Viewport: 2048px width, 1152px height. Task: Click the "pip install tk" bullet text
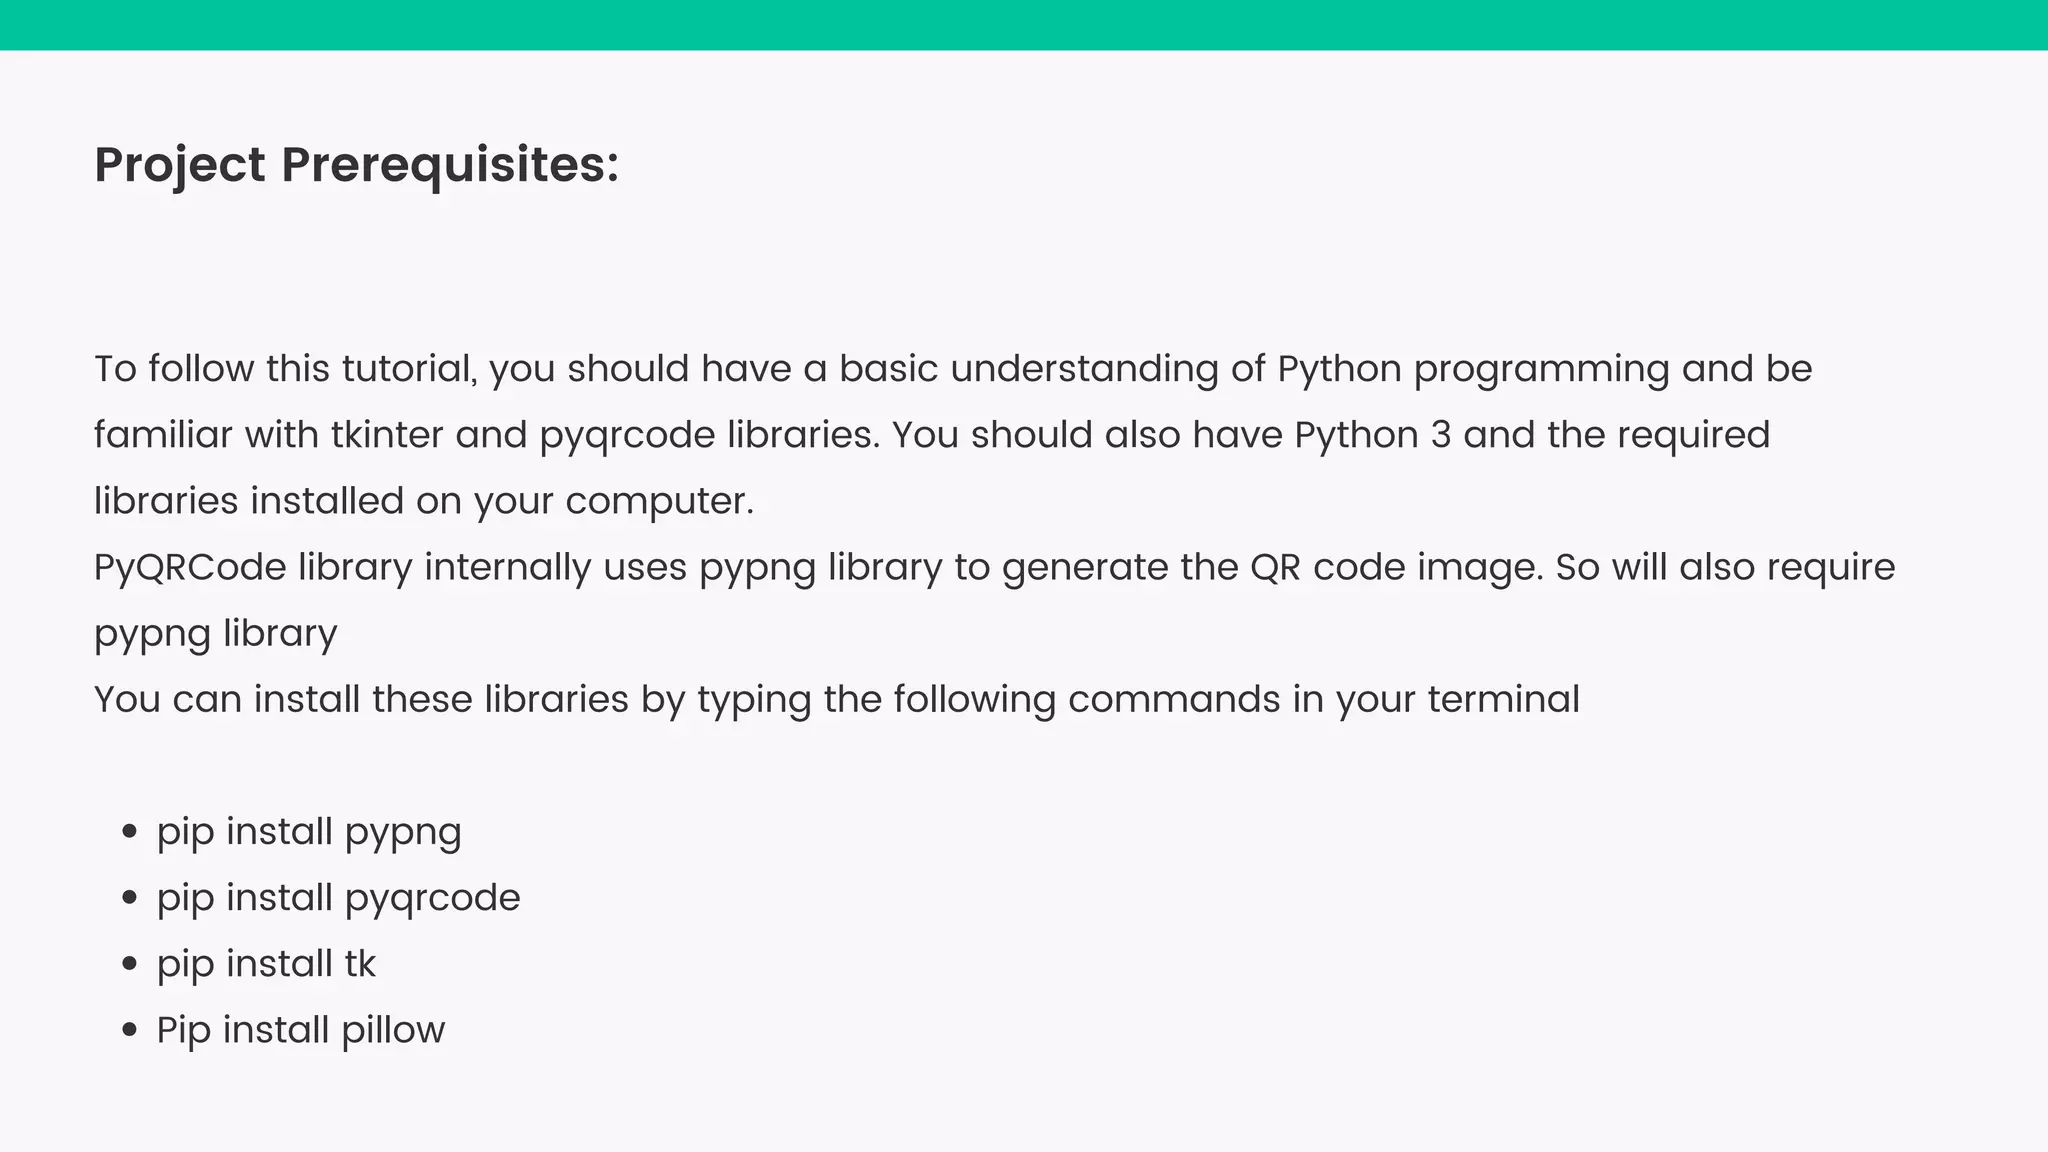(x=266, y=964)
